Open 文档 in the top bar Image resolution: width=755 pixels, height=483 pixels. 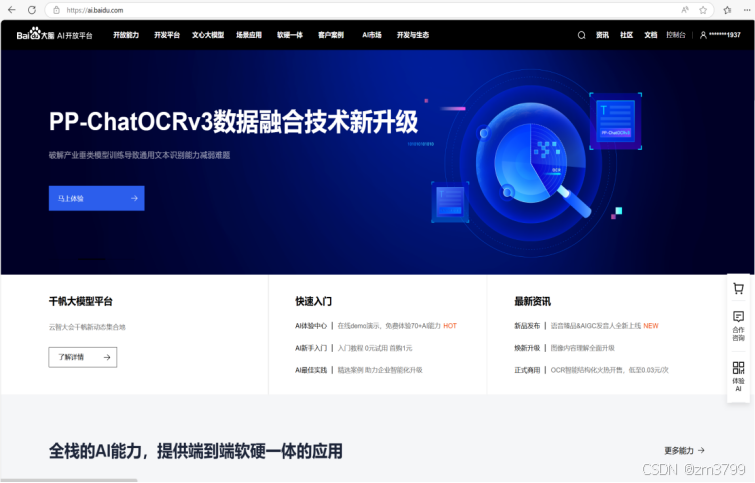[651, 35]
